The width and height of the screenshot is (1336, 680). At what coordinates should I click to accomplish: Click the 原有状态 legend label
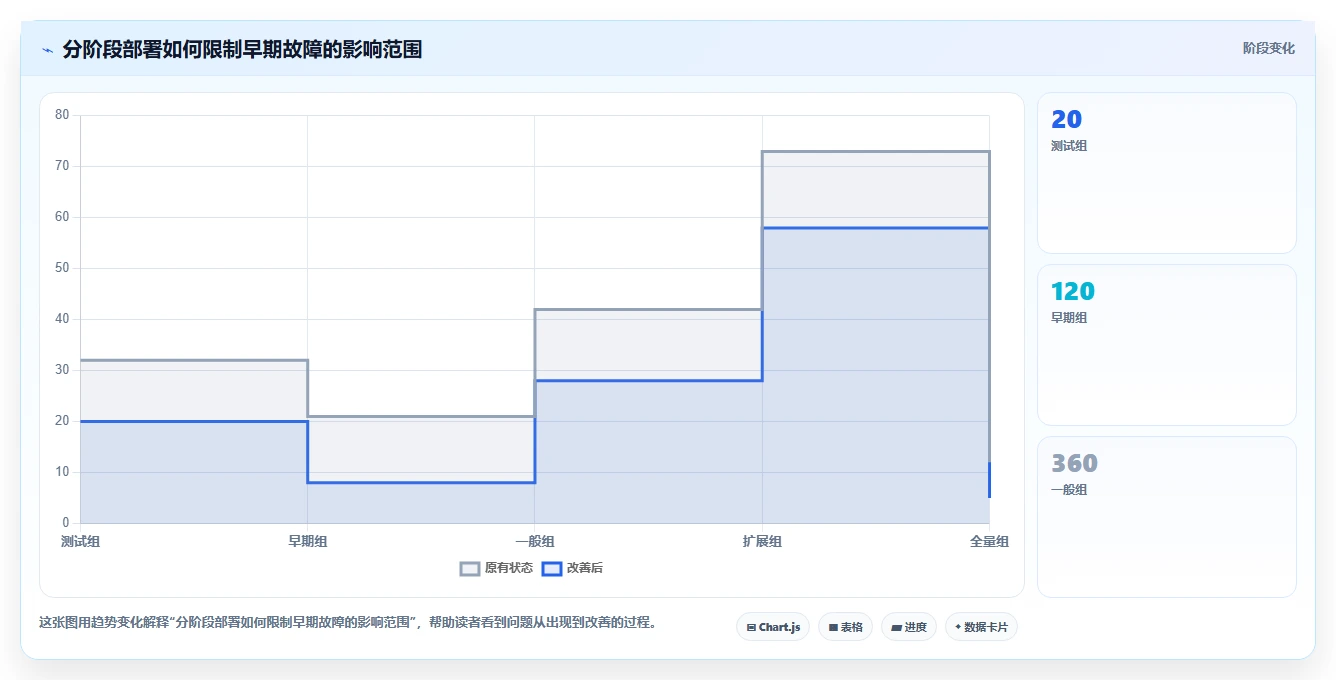coord(509,568)
